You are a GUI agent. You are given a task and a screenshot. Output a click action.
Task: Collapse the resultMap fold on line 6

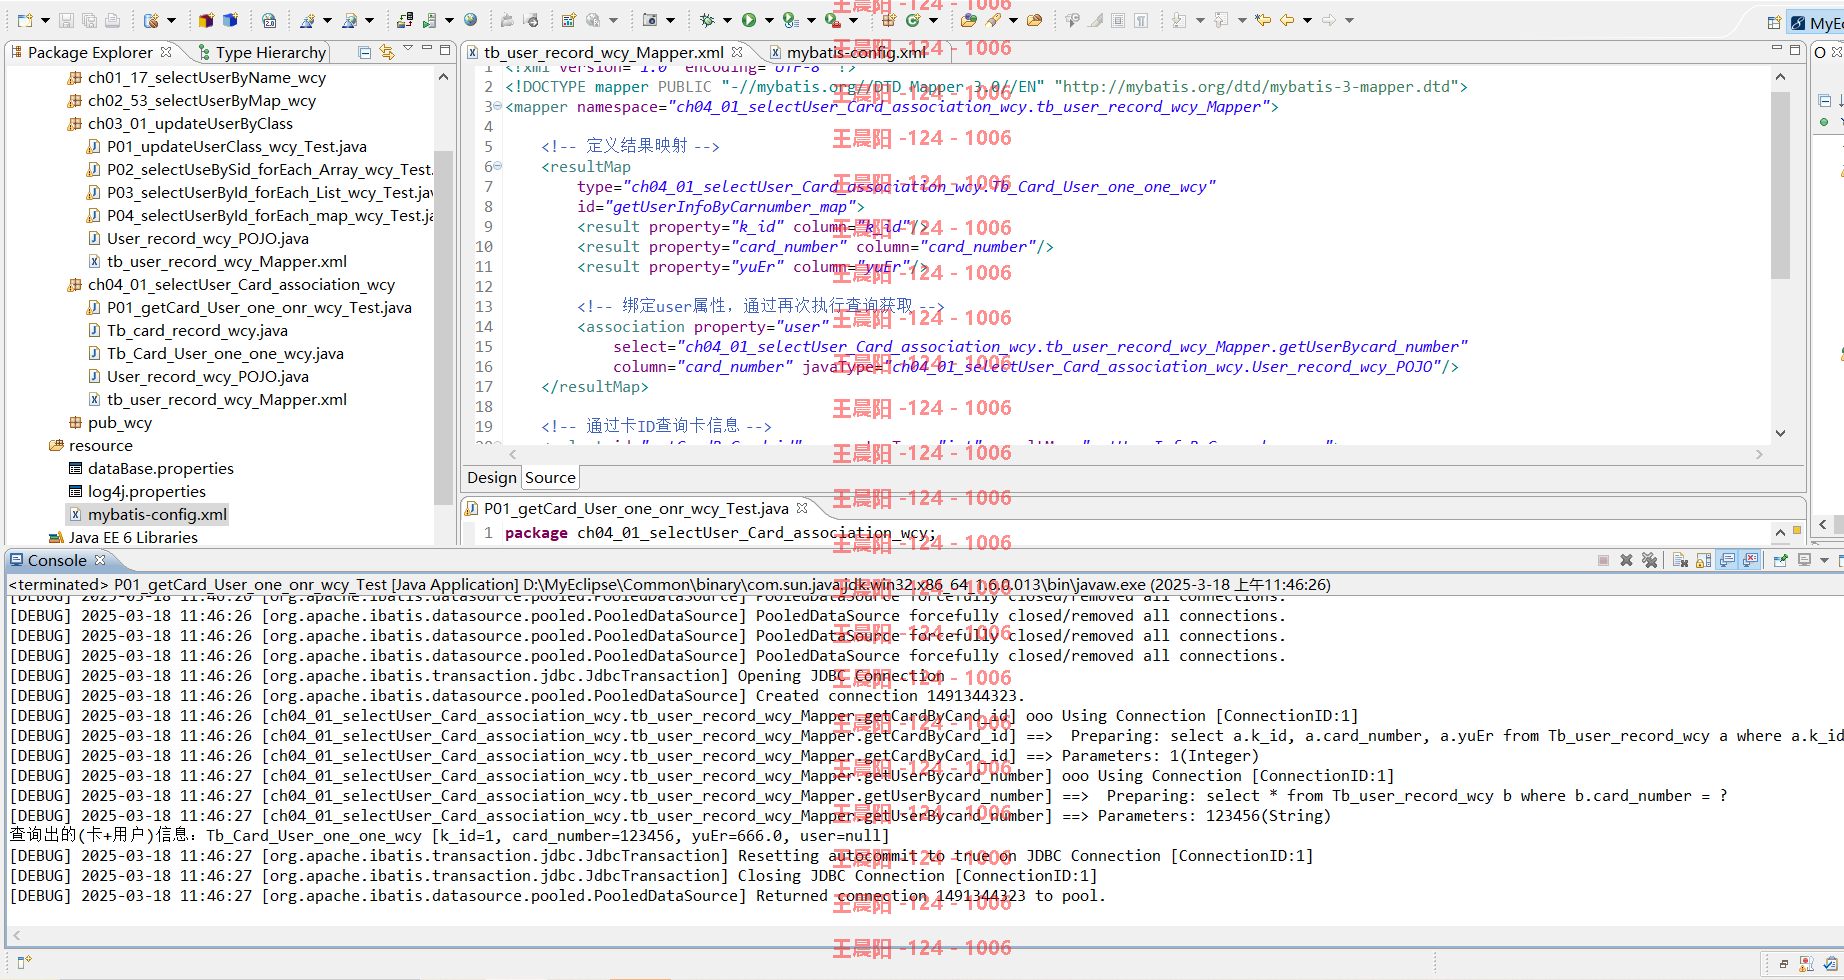click(497, 166)
